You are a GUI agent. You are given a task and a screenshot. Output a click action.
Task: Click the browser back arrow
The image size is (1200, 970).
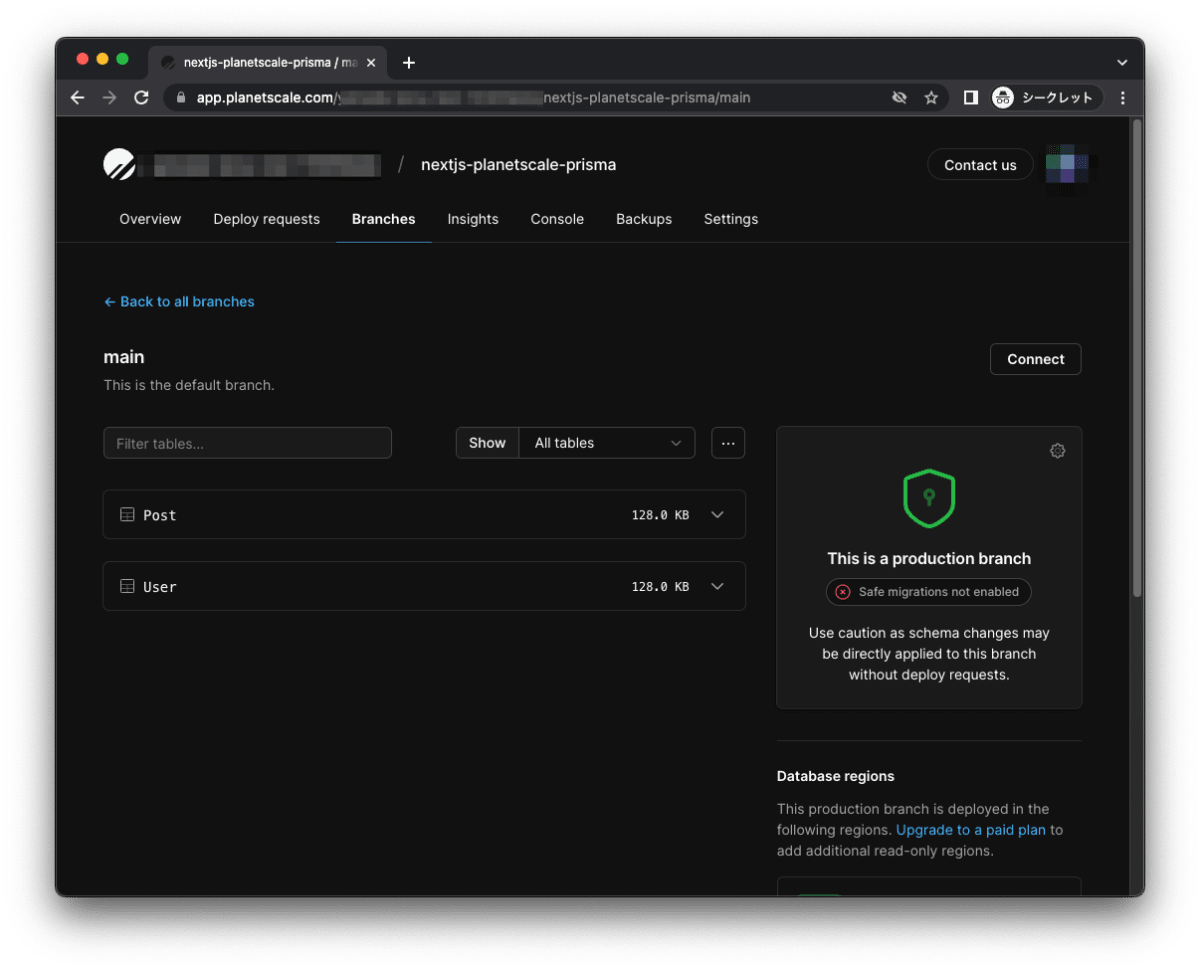(77, 97)
